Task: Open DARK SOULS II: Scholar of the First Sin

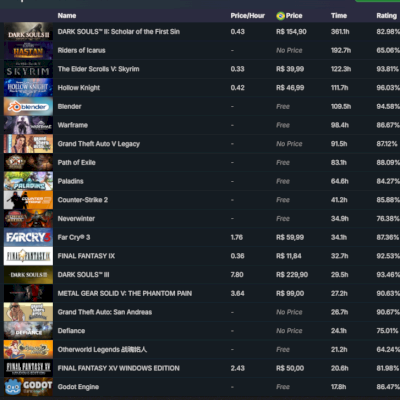Action: [x=119, y=32]
